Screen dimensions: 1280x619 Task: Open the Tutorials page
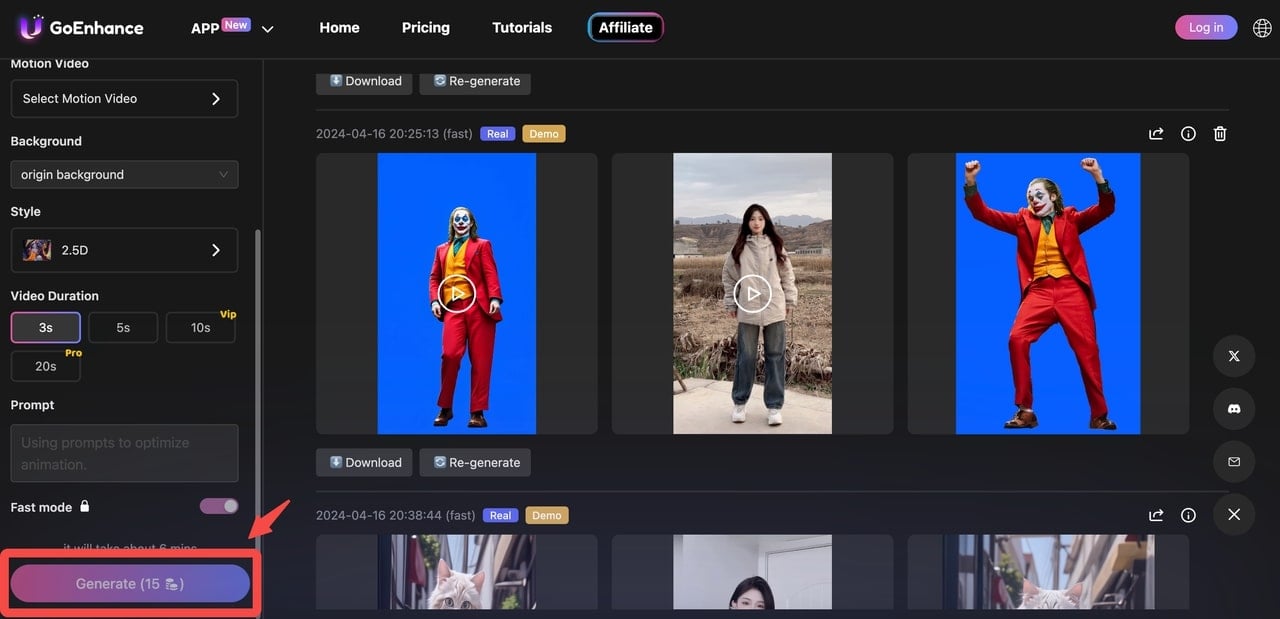coord(522,28)
